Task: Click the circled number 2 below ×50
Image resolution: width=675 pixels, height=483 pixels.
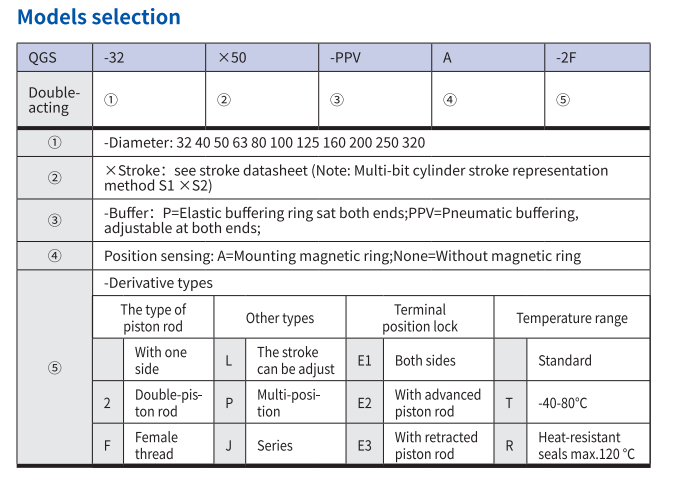Action: [x=224, y=100]
